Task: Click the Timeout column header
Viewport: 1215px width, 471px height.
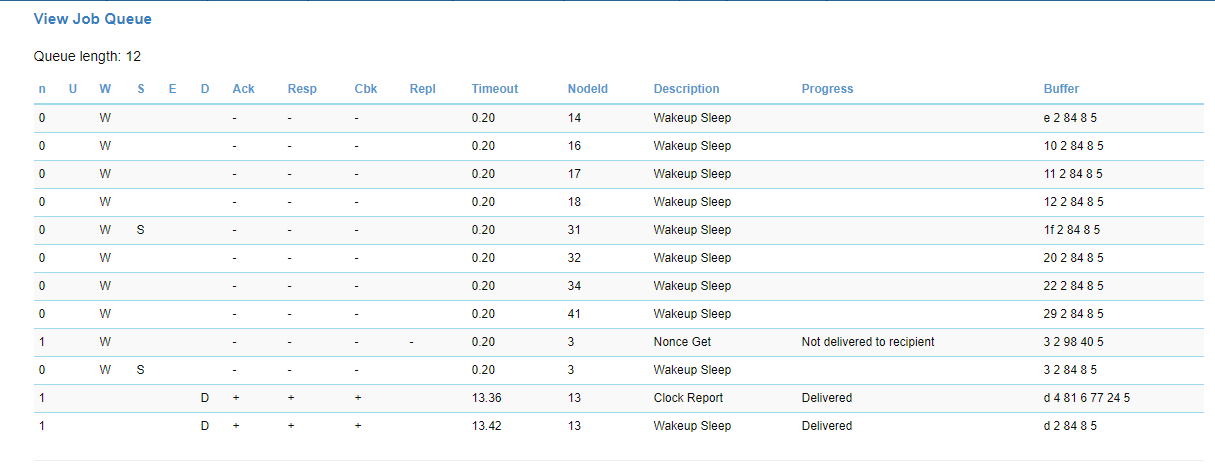Action: click(494, 89)
